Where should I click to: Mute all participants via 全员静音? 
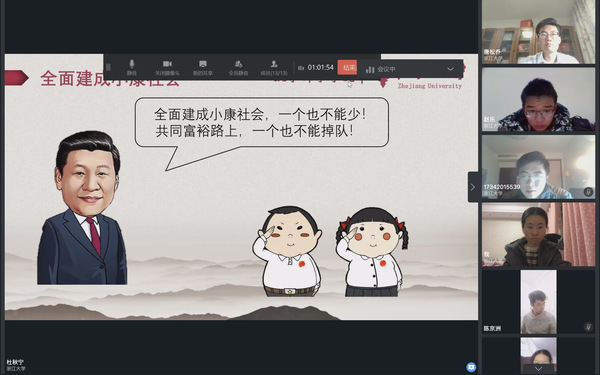tap(238, 67)
